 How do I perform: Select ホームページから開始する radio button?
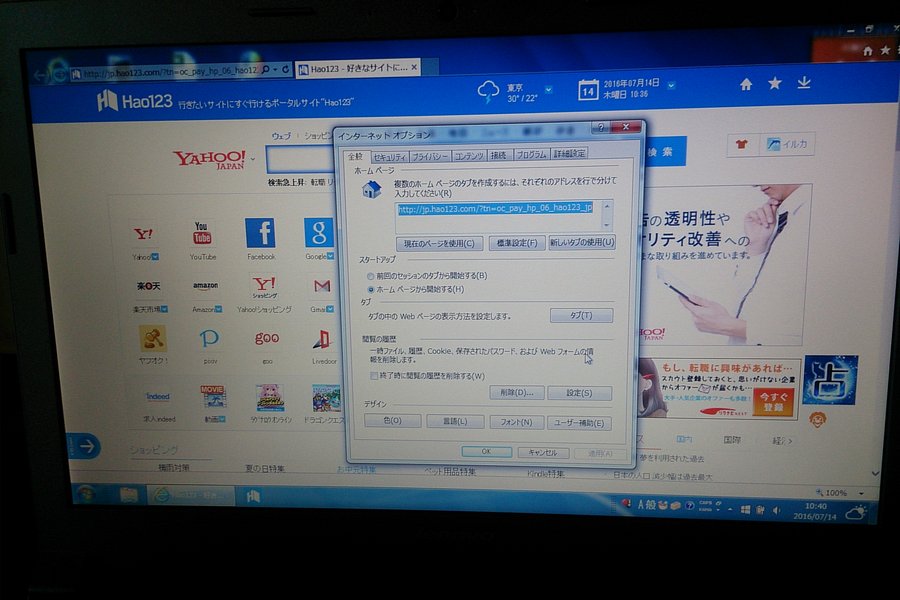click(371, 289)
